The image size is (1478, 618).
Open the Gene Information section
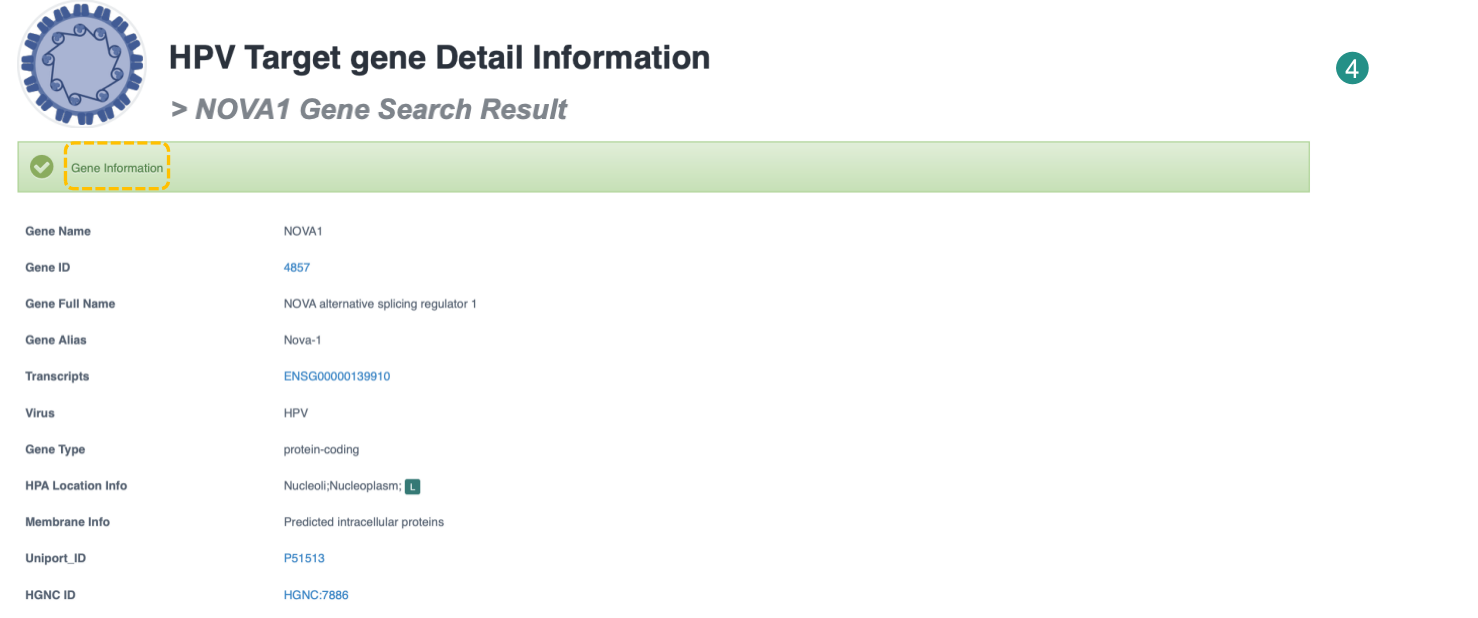pos(117,168)
